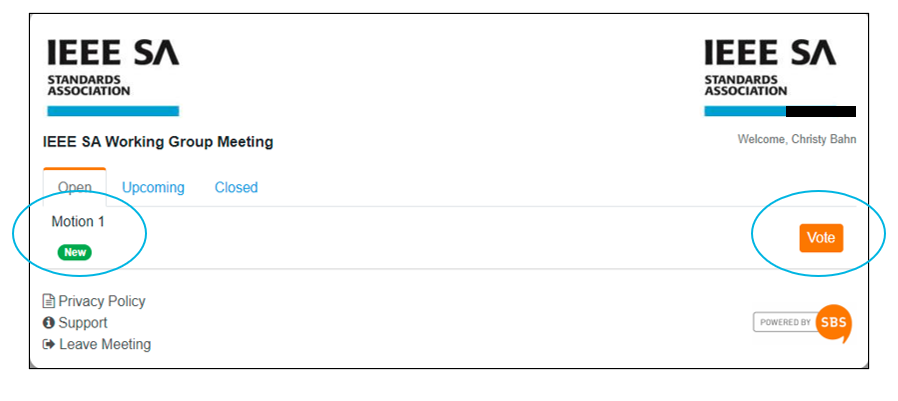Click the green New badge

[x=74, y=253]
